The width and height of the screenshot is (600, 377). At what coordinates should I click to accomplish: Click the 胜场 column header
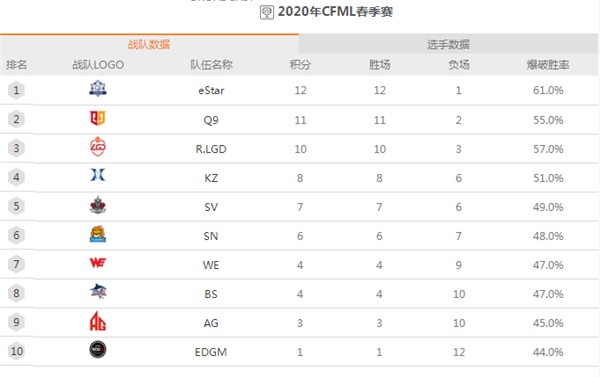coord(380,65)
